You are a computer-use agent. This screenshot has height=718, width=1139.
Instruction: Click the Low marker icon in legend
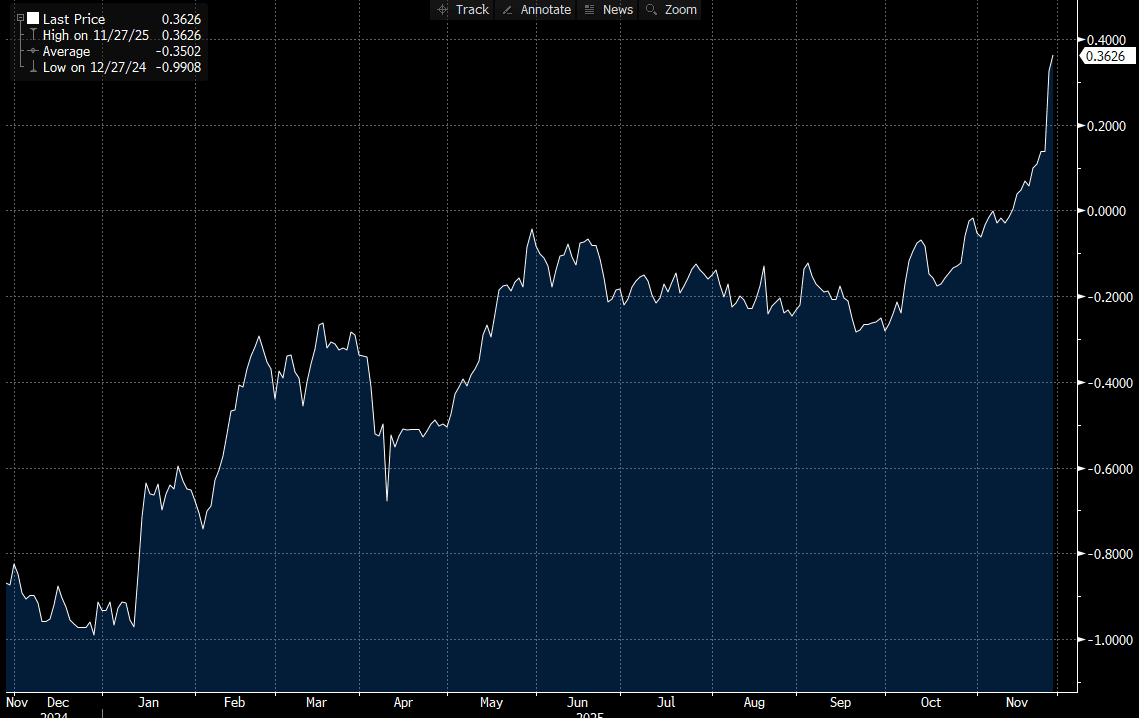click(x=33, y=67)
